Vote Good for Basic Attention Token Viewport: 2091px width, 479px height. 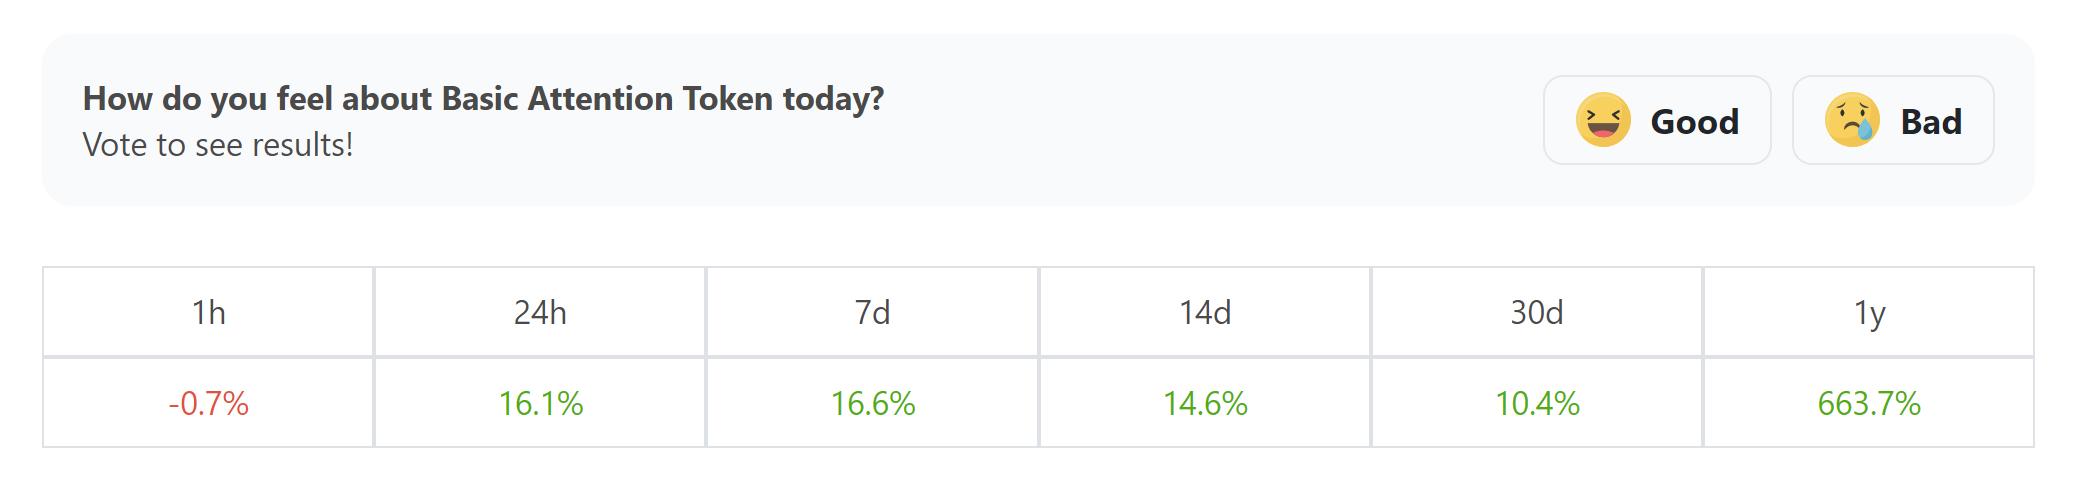(1657, 120)
